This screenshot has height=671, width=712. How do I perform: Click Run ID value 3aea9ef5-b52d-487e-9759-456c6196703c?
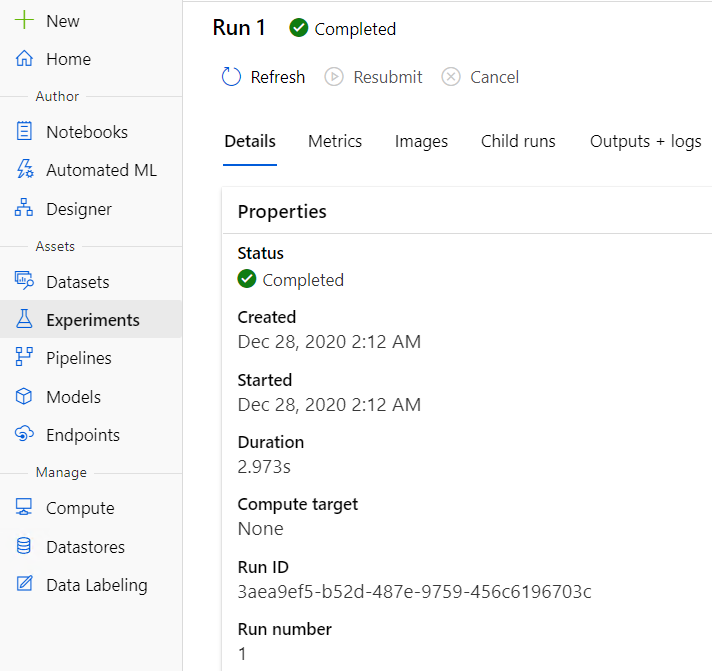click(x=415, y=592)
